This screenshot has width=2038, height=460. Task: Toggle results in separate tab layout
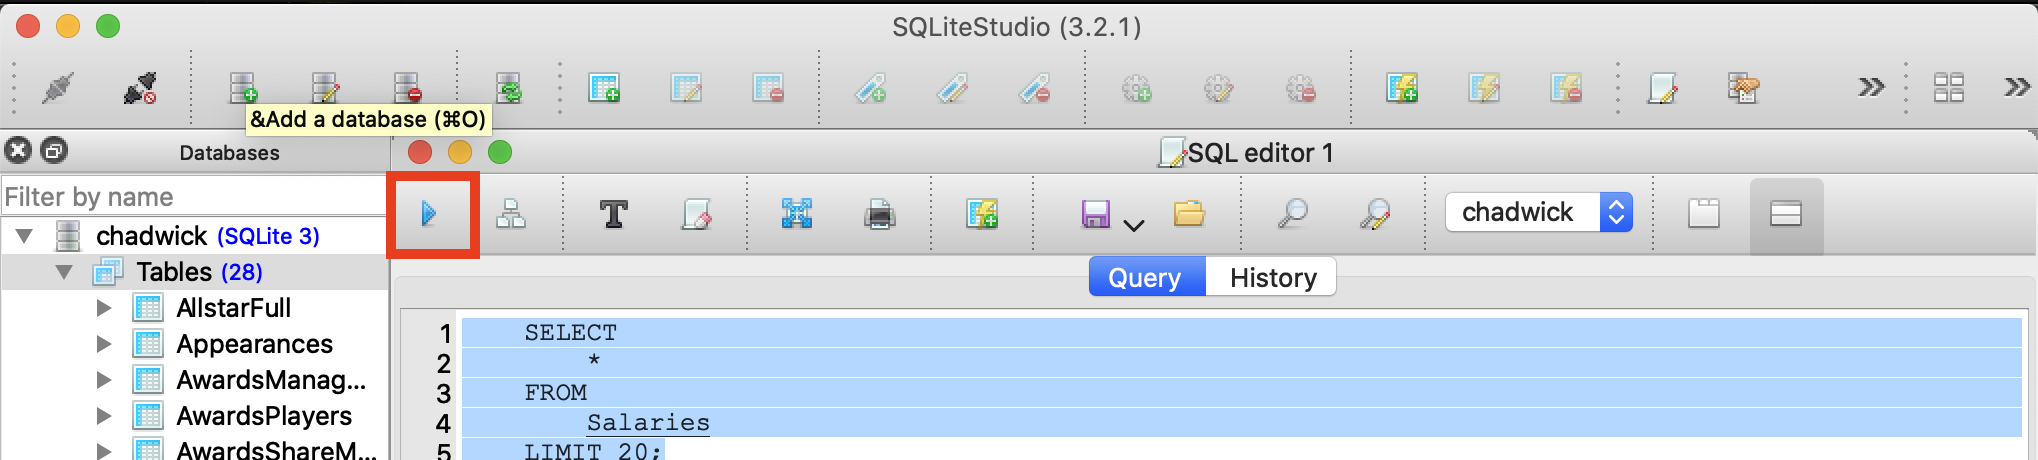(1704, 213)
